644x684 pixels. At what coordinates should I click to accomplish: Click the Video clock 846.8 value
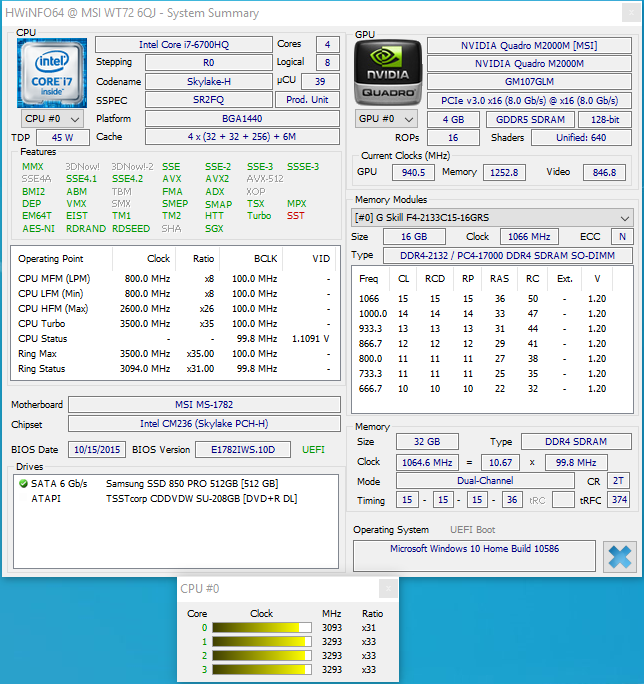click(x=604, y=172)
